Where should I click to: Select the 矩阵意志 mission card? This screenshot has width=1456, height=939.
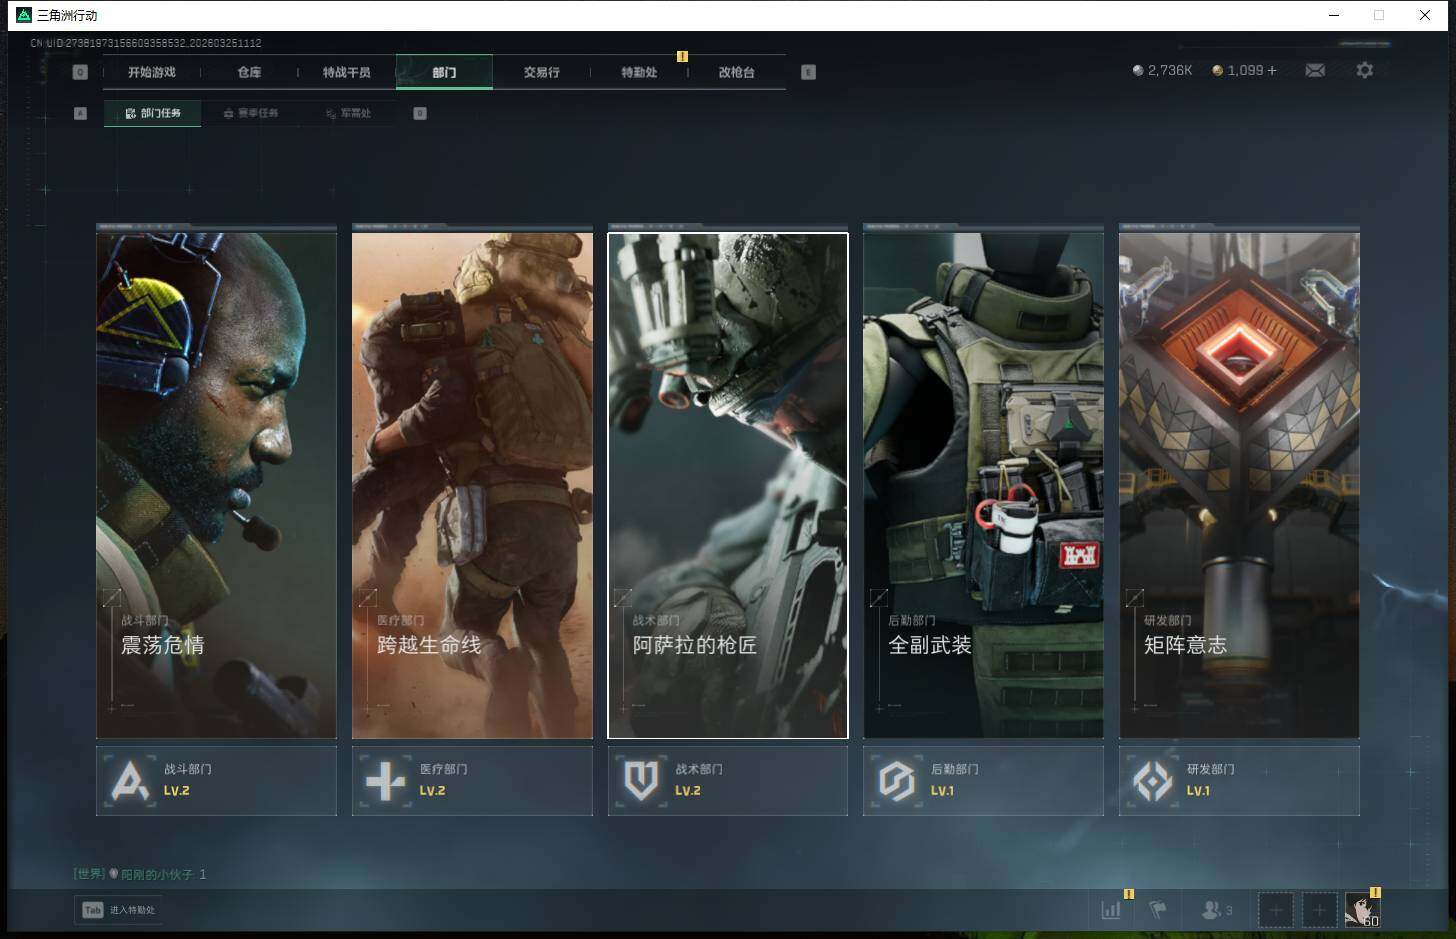[1239, 485]
